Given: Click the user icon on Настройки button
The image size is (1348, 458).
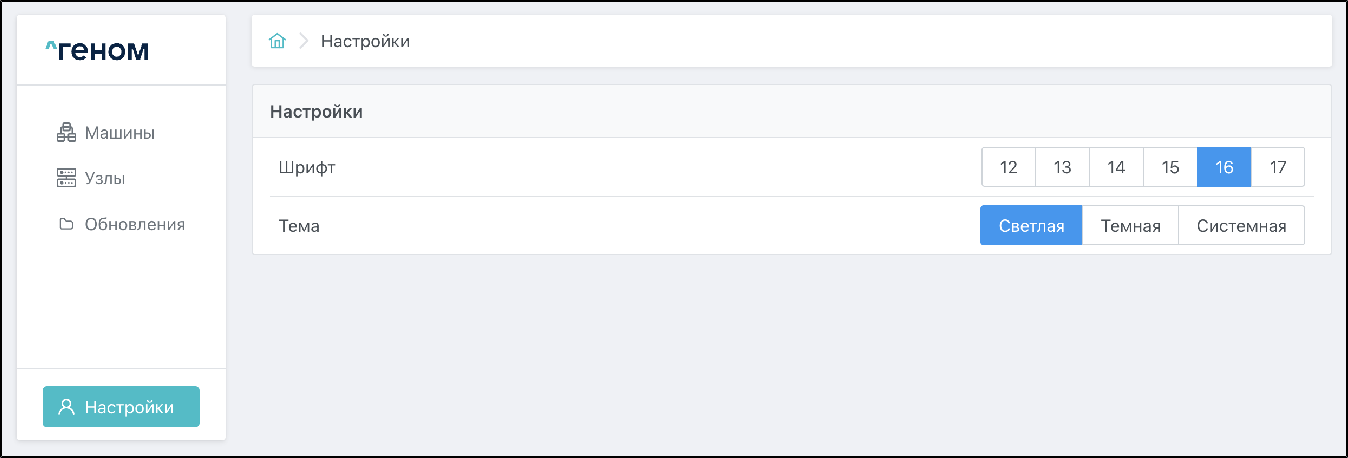Looking at the screenshot, I should click(x=67, y=407).
